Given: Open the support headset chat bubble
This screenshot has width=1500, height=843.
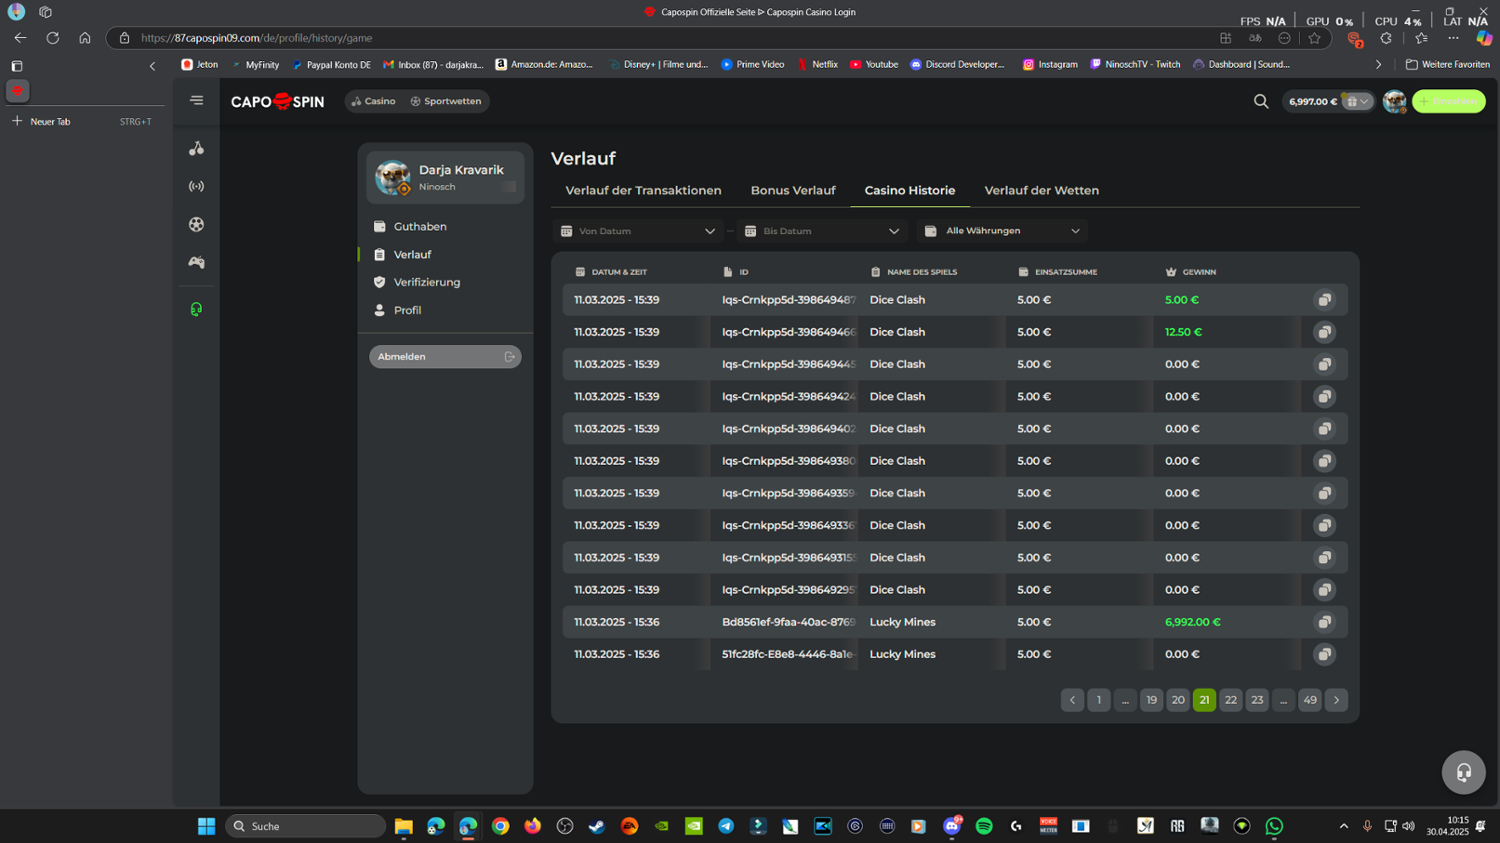Looking at the screenshot, I should click(1463, 772).
